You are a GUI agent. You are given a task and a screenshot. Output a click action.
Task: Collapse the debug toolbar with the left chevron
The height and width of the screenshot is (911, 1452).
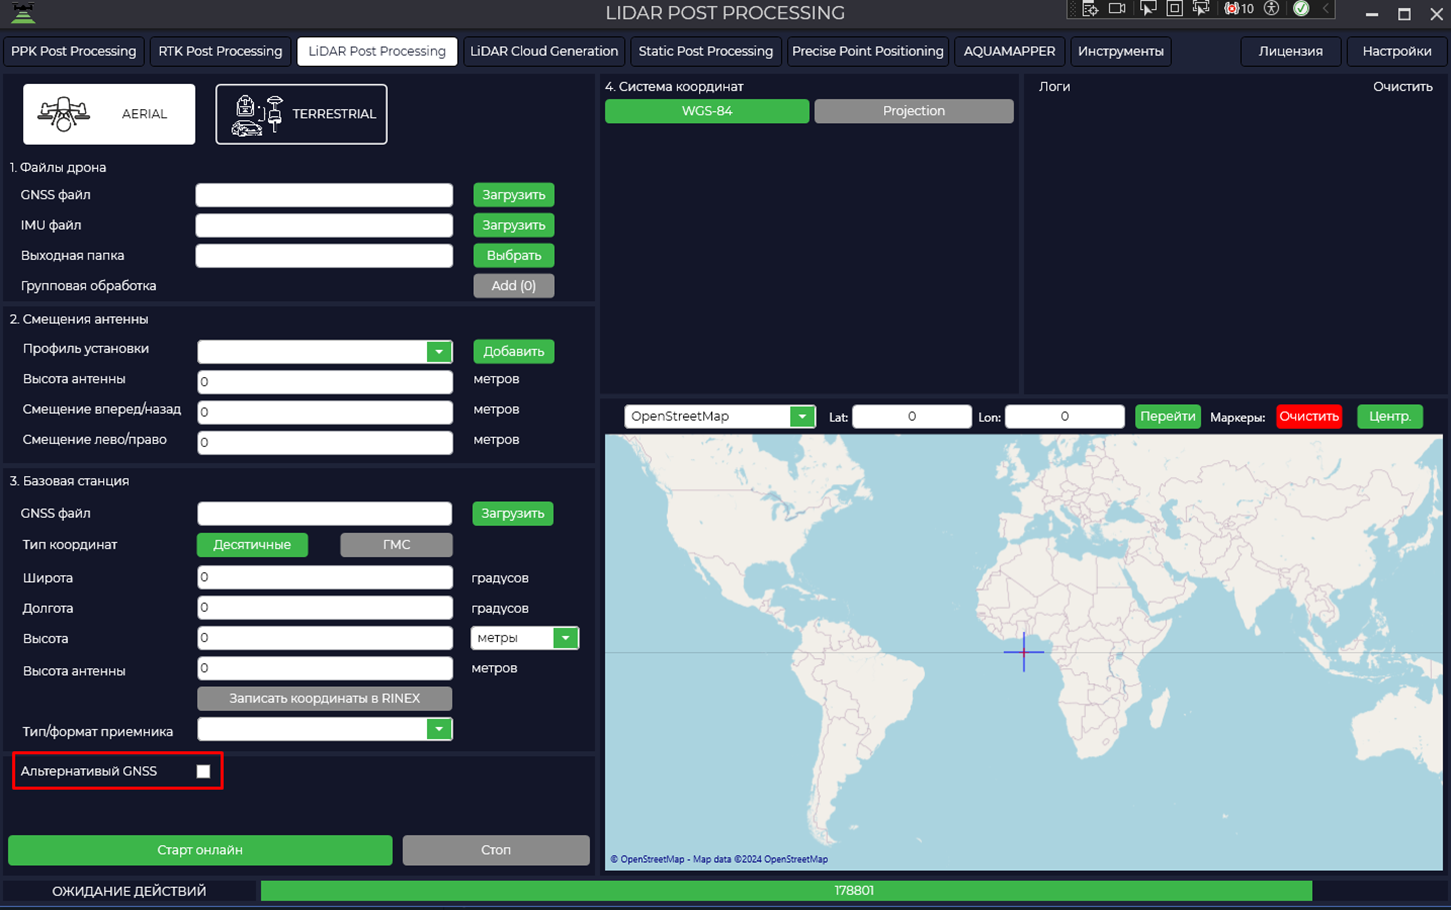coord(1326,9)
